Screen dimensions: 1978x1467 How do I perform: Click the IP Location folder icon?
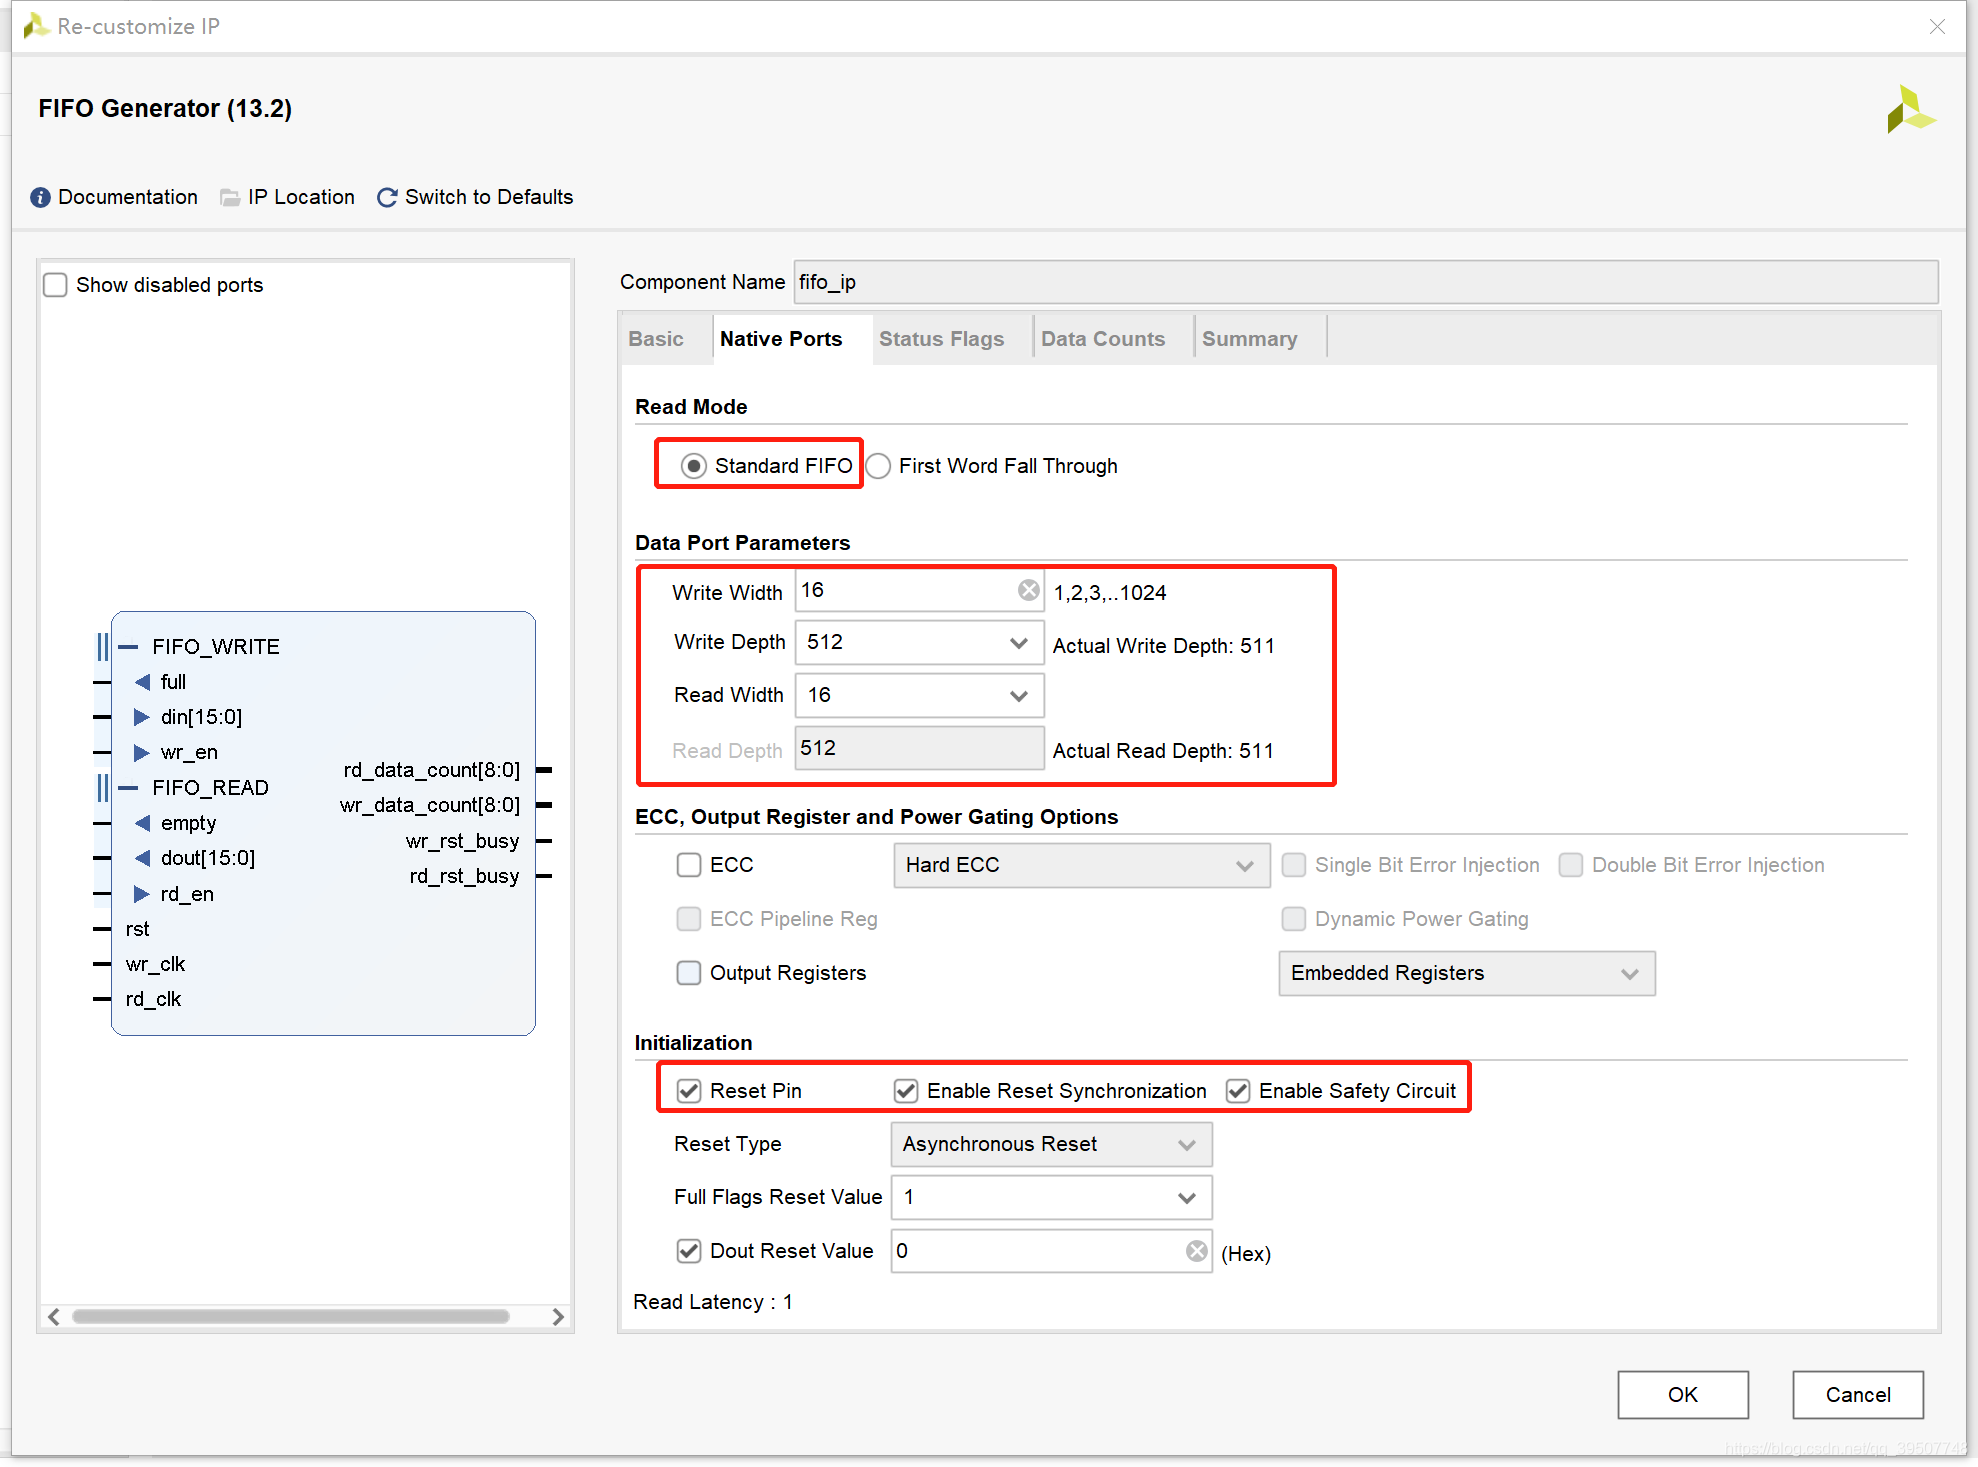click(230, 197)
